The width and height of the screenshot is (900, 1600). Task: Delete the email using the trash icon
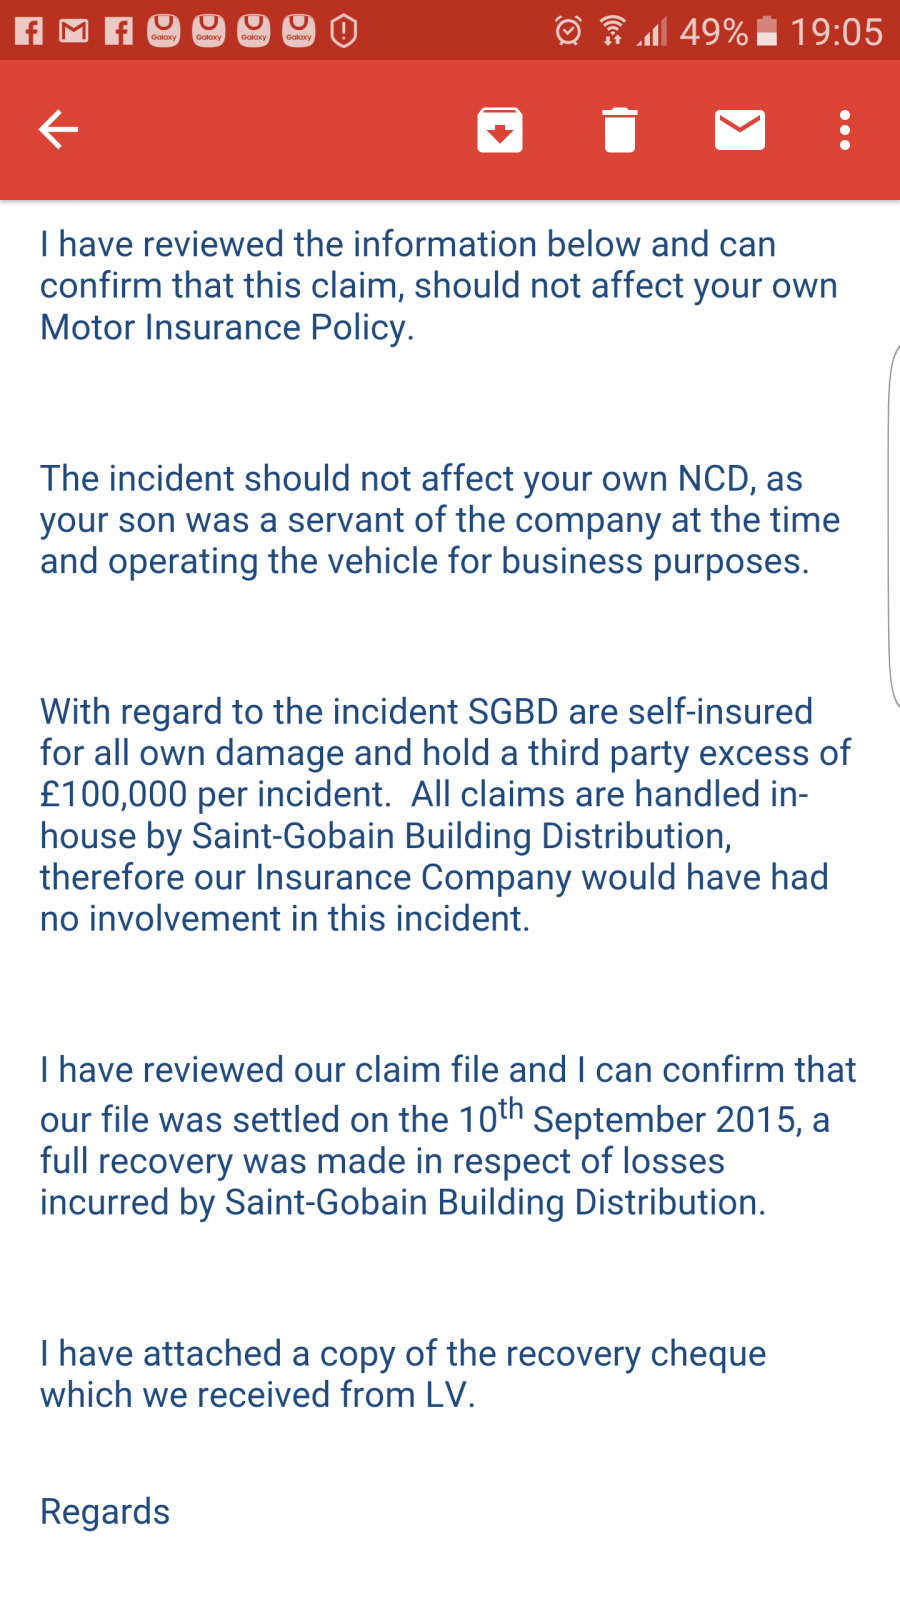tap(620, 130)
